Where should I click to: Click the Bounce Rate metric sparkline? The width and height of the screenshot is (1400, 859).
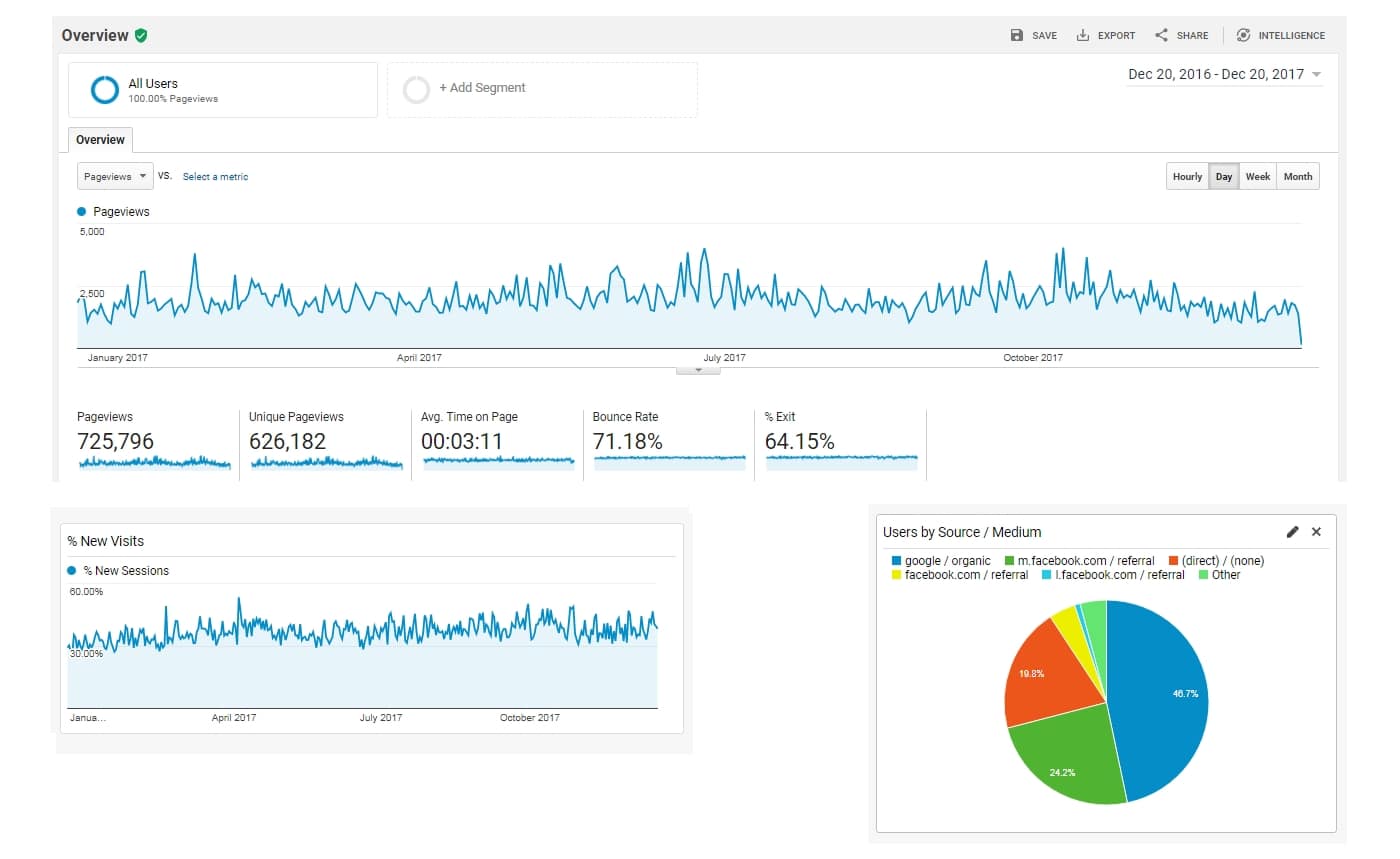point(669,461)
